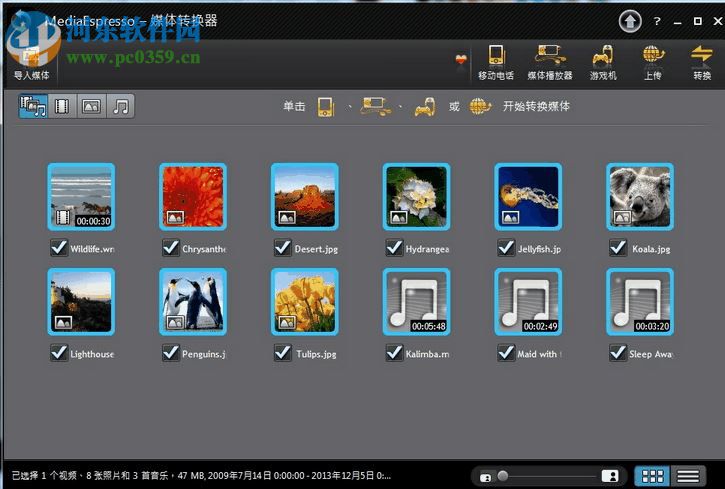The height and width of the screenshot is (489, 725).
Task: Uncheck the Tulips.jpg checkbox
Action: click(283, 353)
